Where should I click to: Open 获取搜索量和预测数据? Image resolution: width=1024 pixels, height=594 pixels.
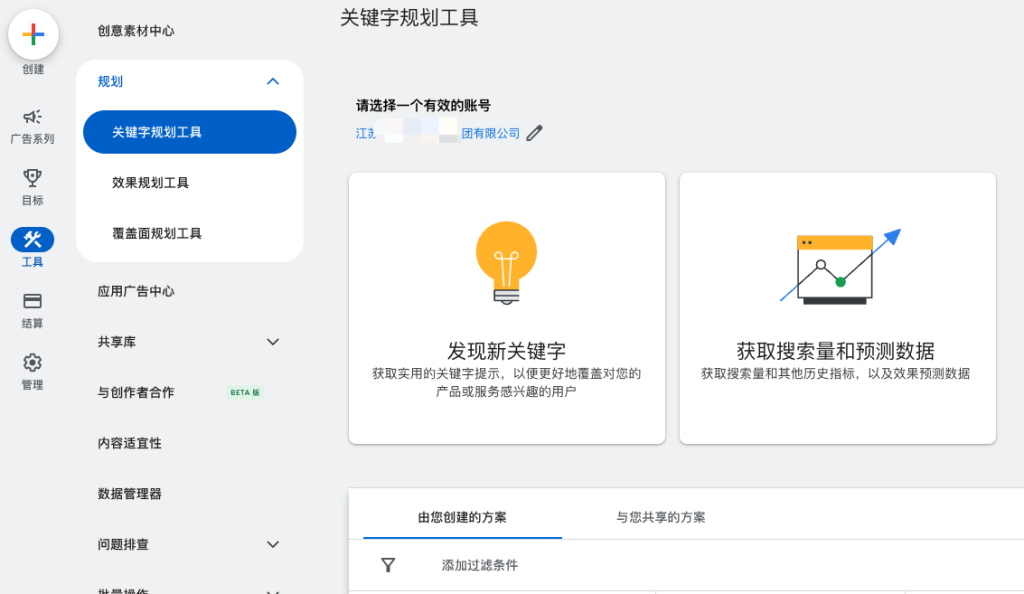[838, 307]
